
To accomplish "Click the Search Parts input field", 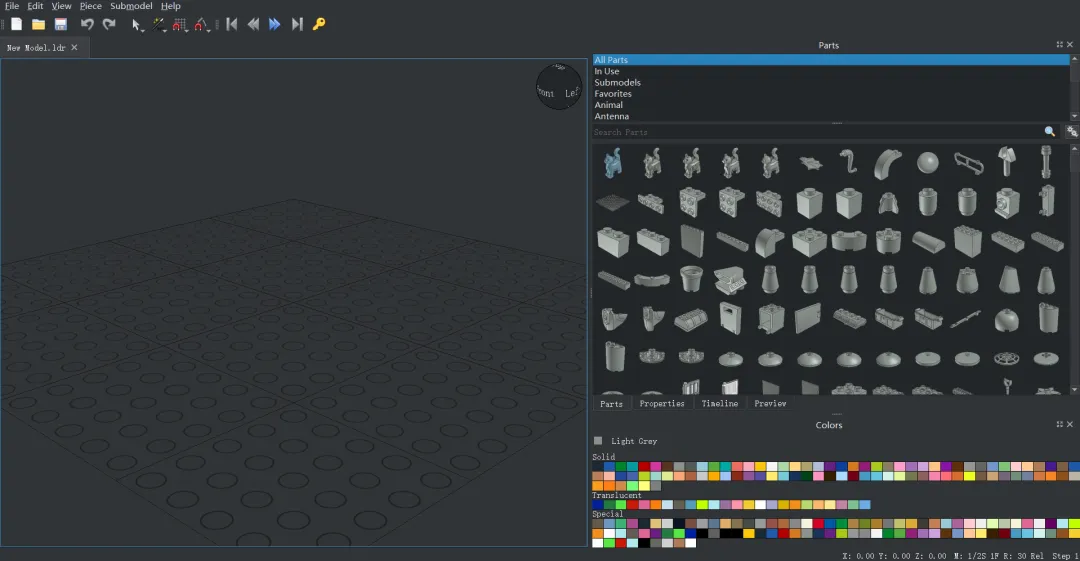I will click(815, 132).
